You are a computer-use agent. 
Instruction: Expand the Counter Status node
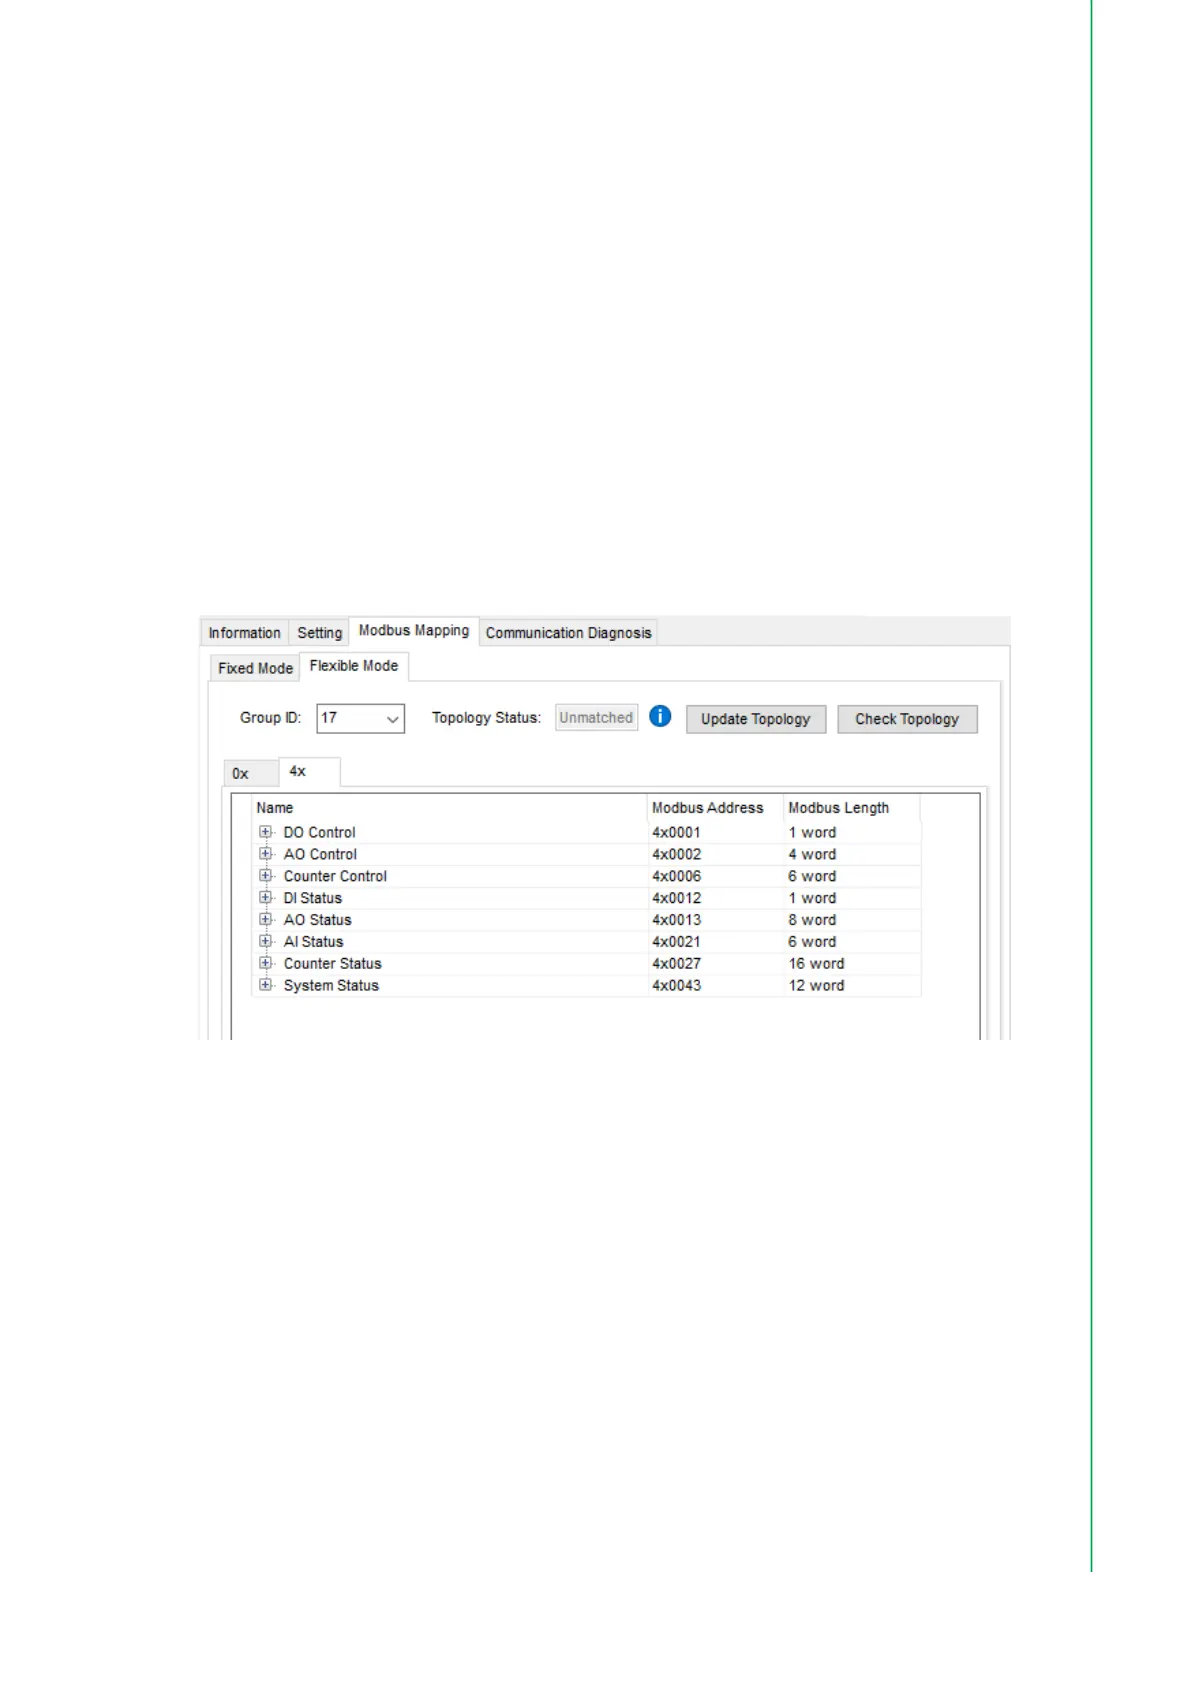point(266,964)
